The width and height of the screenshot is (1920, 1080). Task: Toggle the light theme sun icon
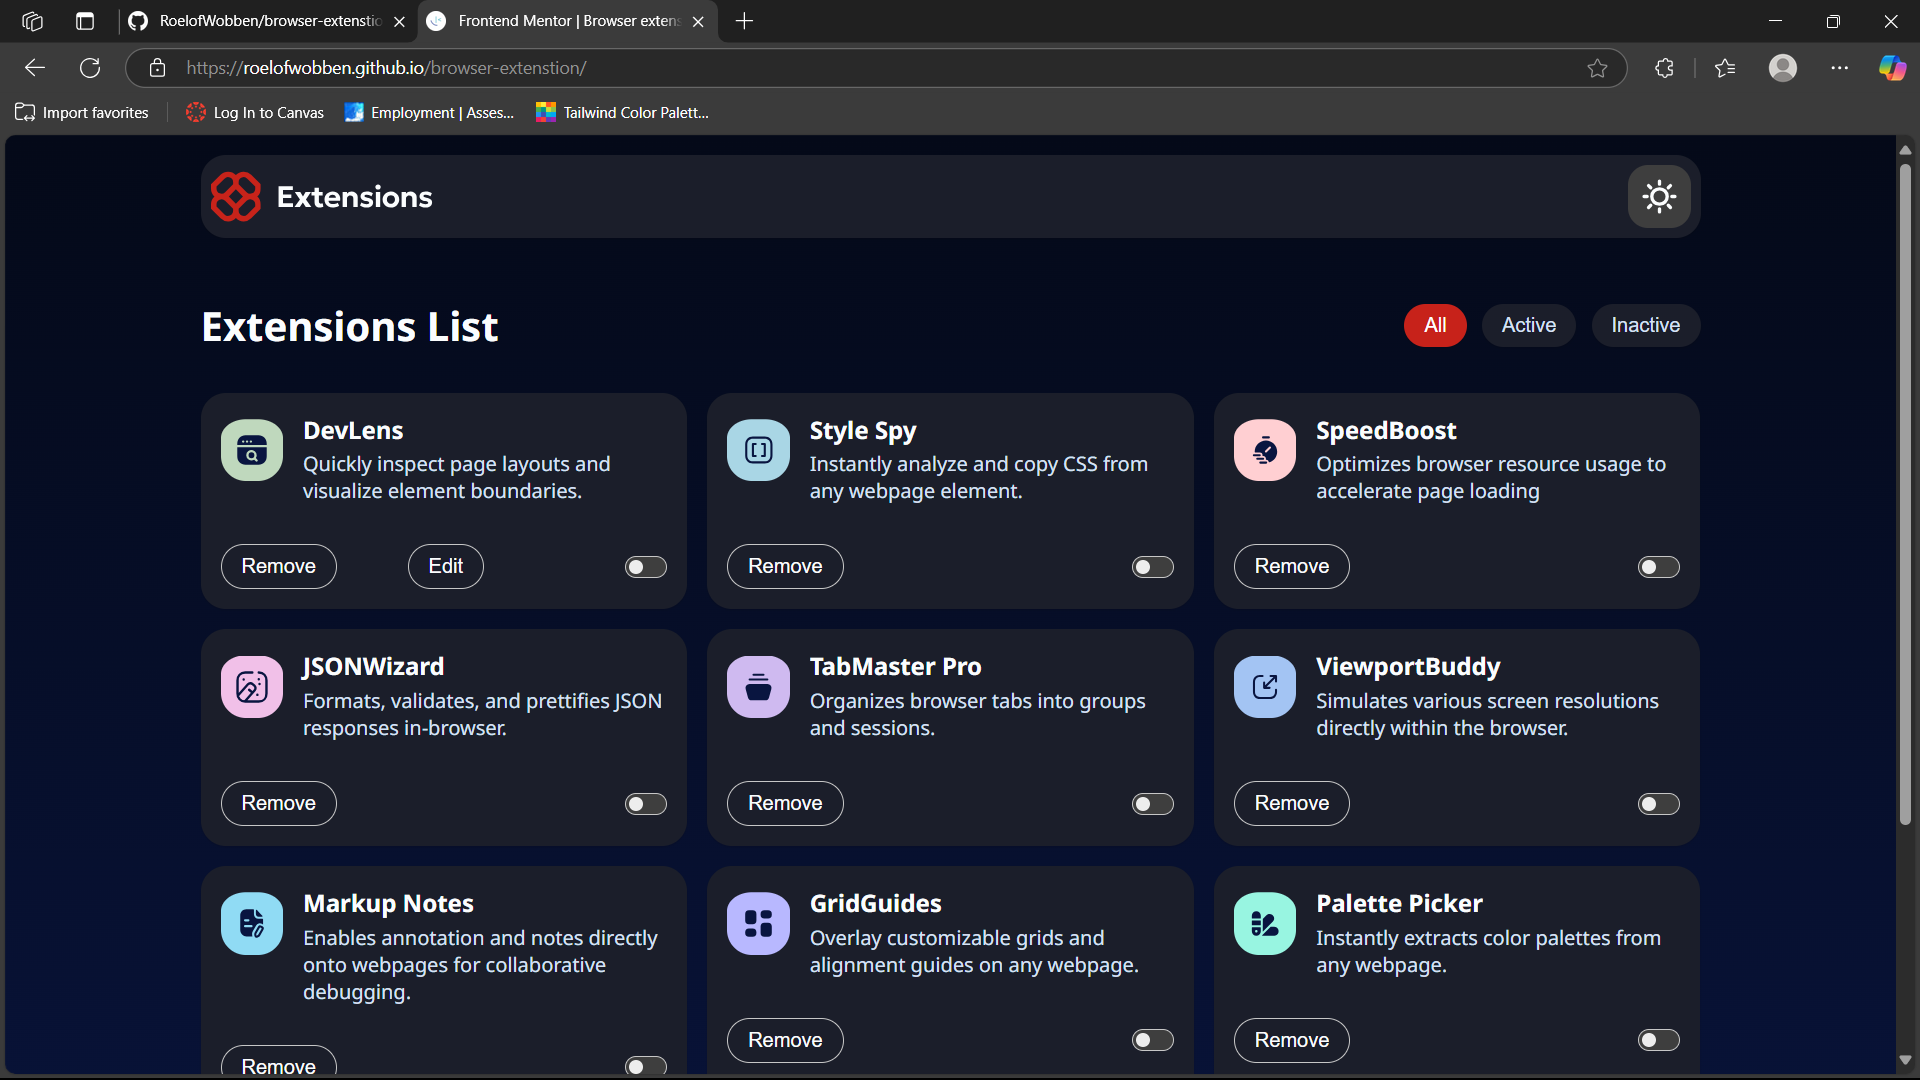(1658, 196)
